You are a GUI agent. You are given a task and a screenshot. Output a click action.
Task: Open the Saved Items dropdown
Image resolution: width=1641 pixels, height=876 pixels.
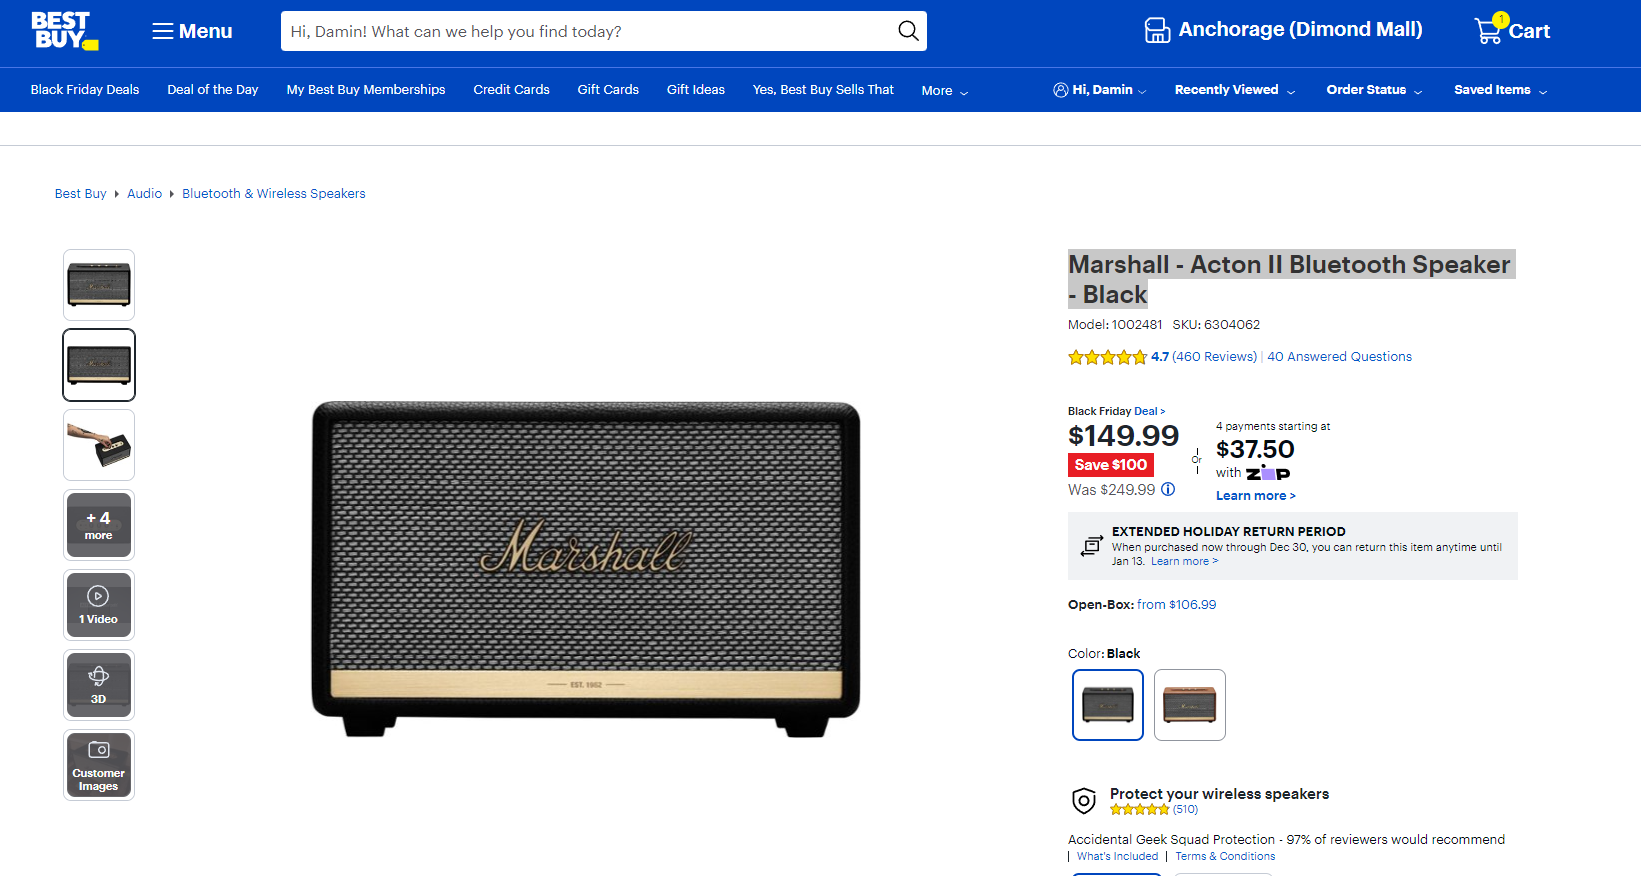coord(1500,90)
